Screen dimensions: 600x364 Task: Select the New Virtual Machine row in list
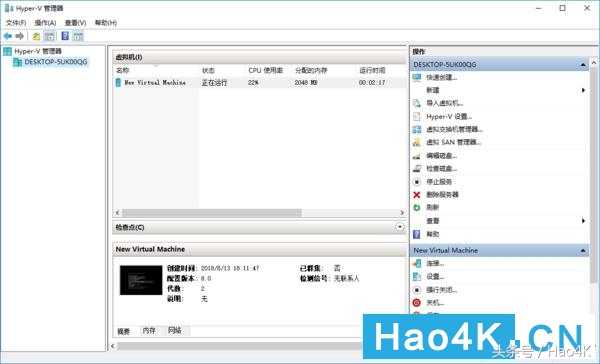[260, 83]
